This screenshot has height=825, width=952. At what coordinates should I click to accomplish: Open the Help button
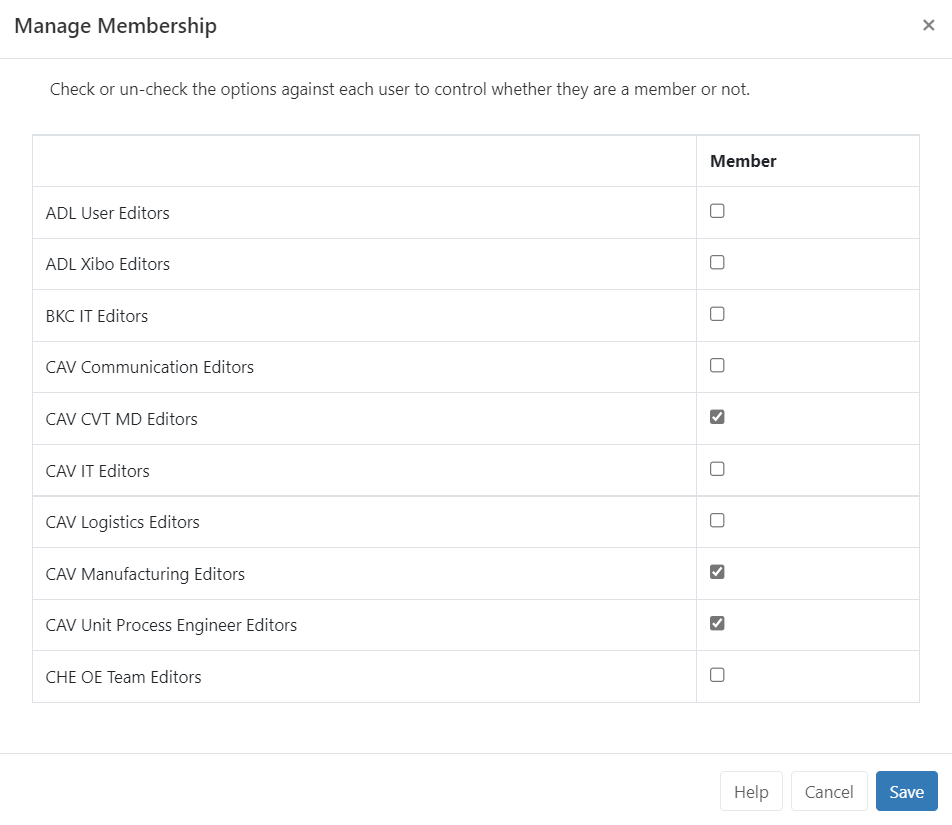[751, 791]
